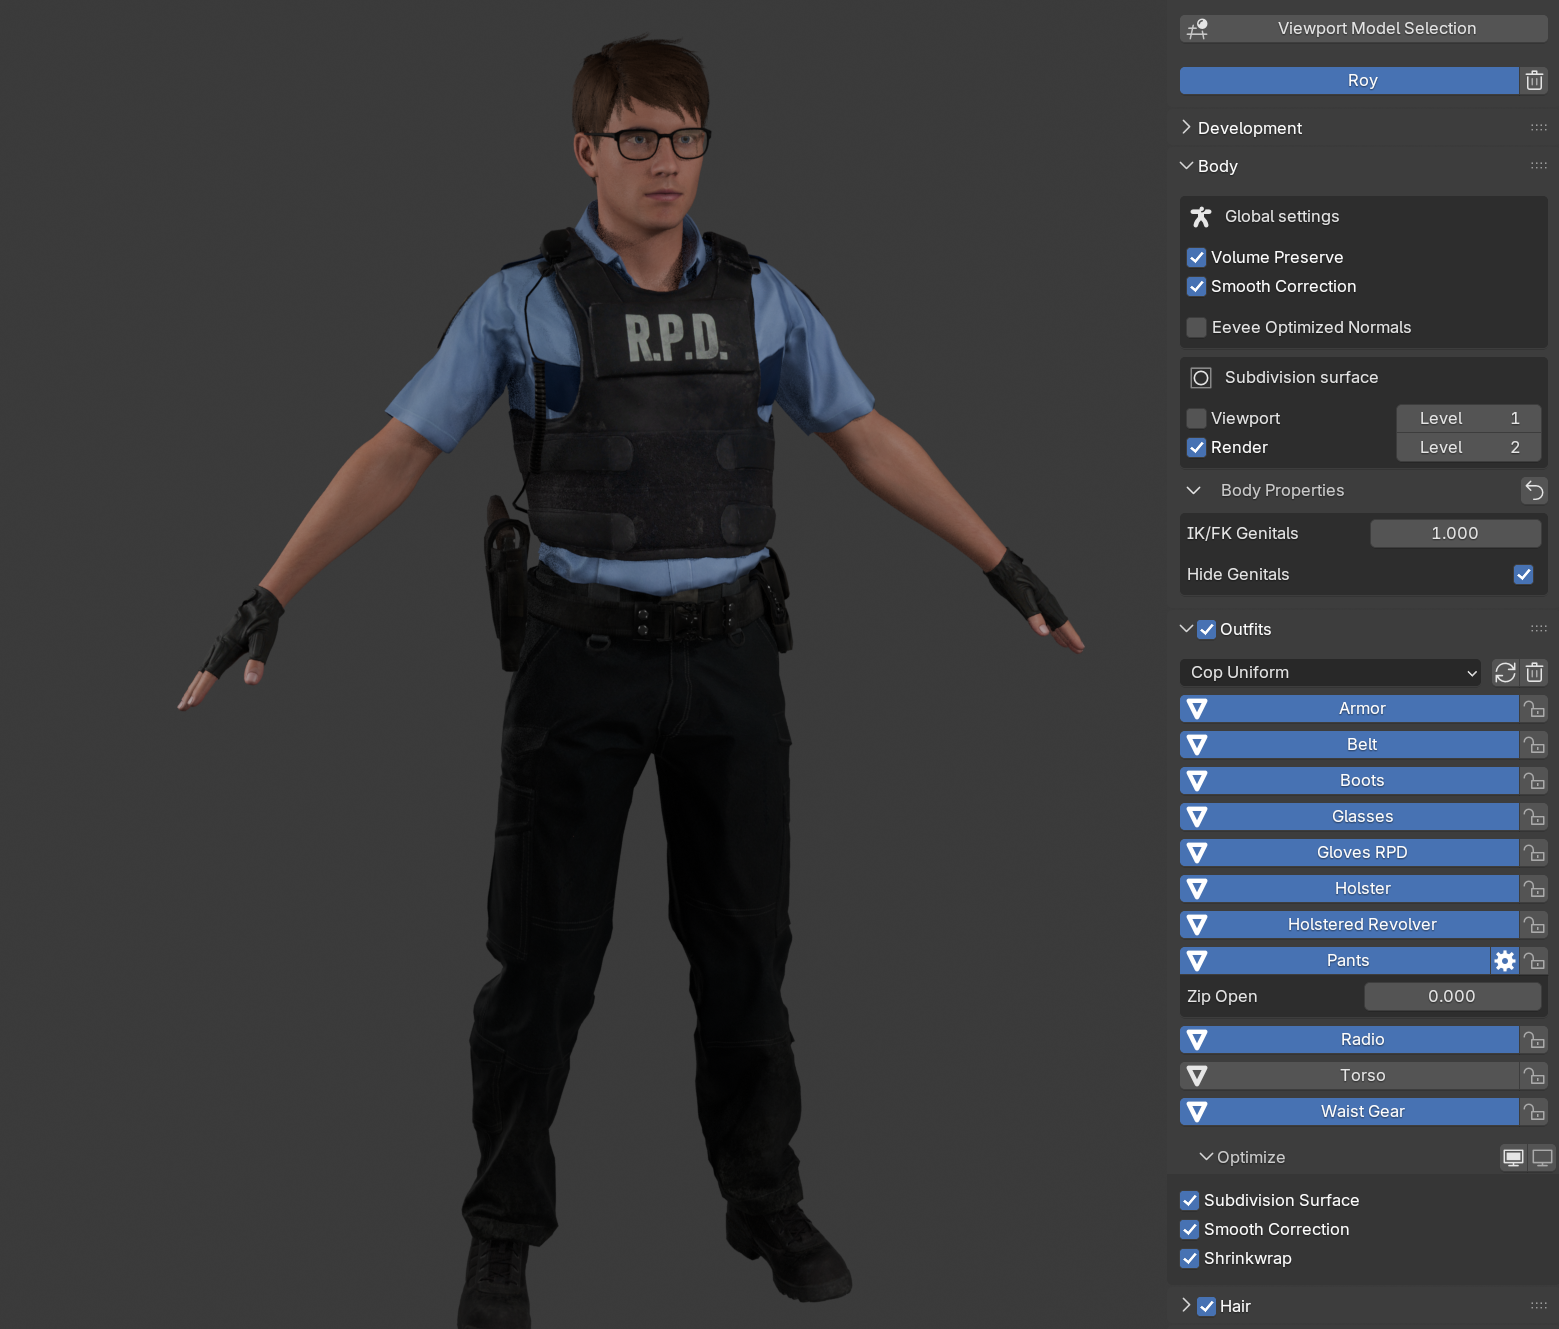
Task: Expand the Development panel
Action: (1186, 128)
